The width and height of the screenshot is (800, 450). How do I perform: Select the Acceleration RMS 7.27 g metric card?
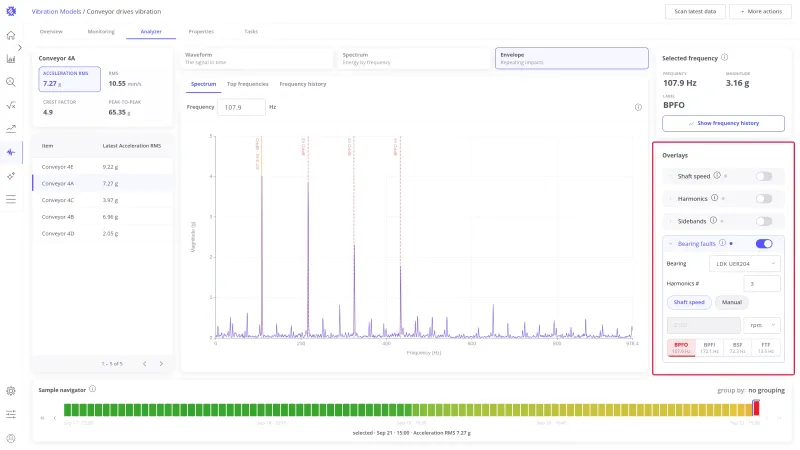pyautogui.click(x=69, y=79)
